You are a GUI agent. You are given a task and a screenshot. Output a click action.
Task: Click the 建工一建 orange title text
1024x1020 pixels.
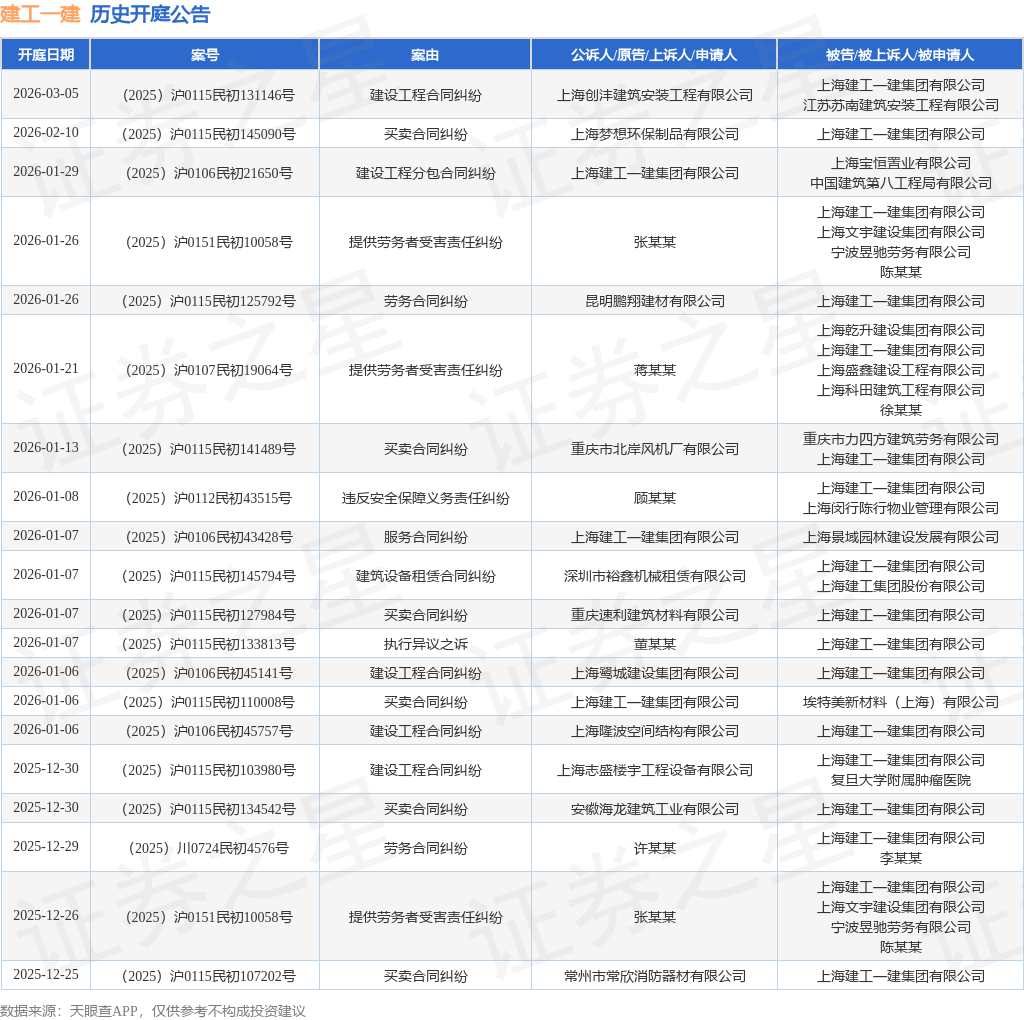click(x=40, y=14)
